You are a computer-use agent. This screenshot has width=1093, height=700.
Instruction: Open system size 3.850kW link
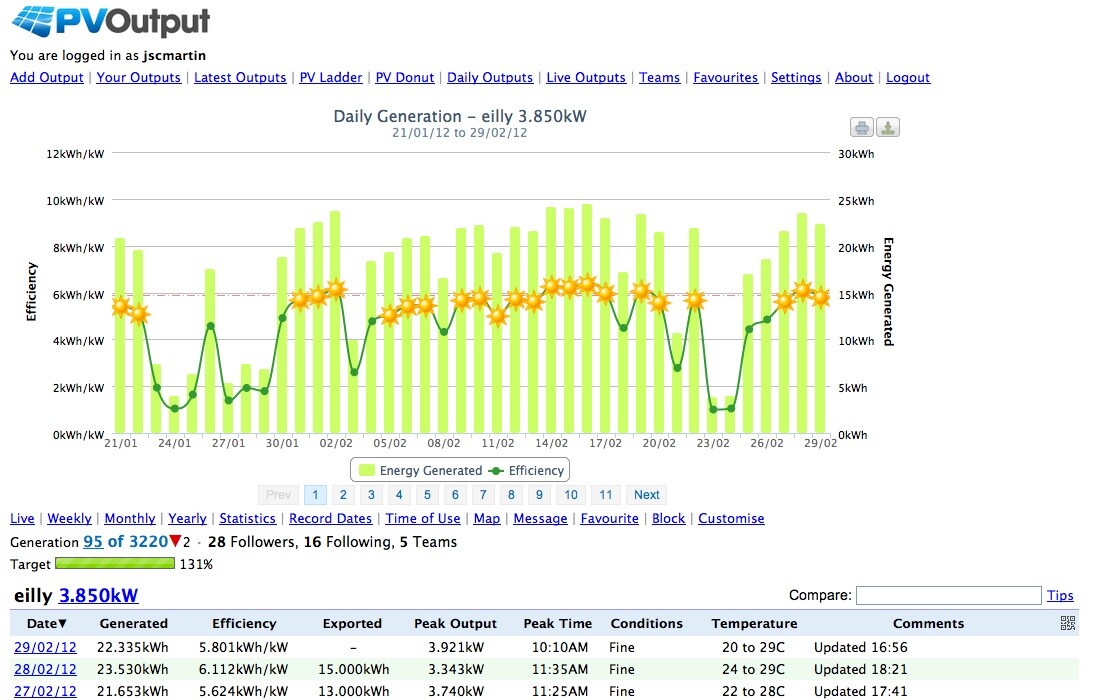(x=98, y=595)
